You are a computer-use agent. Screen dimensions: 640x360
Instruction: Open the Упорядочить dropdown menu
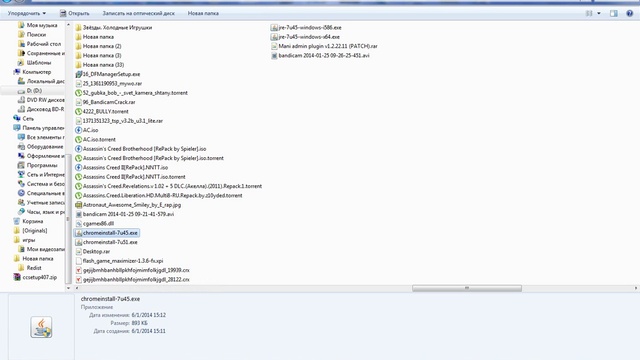[x=27, y=13]
